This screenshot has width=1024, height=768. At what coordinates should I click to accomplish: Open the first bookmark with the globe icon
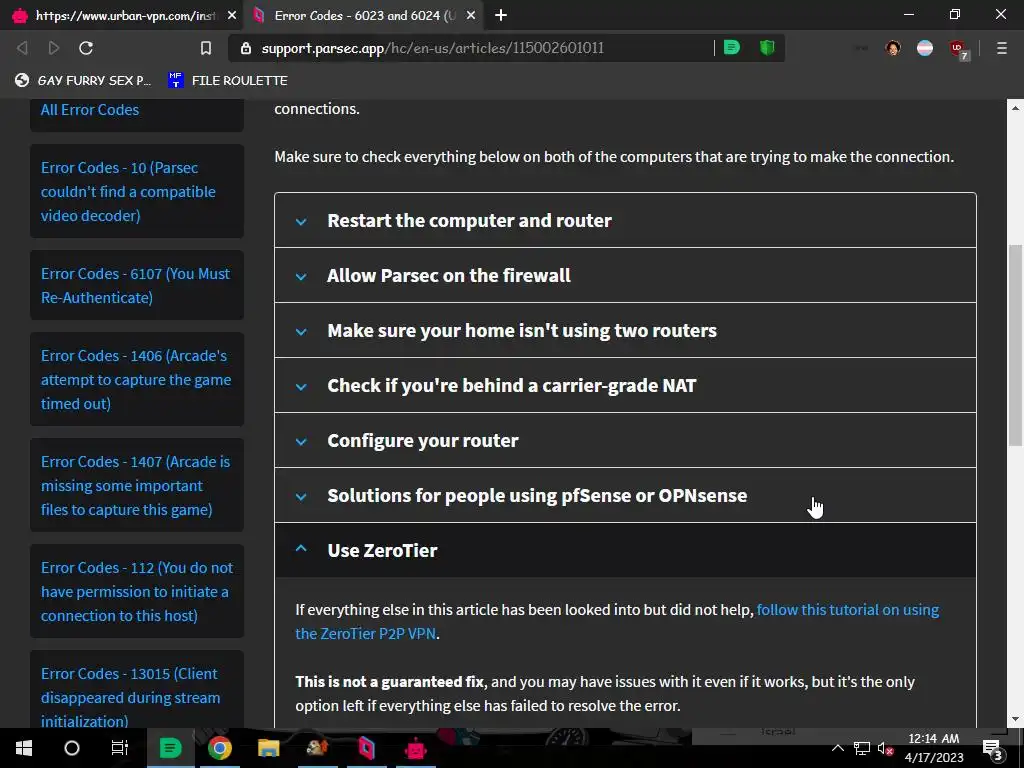tap(83, 80)
